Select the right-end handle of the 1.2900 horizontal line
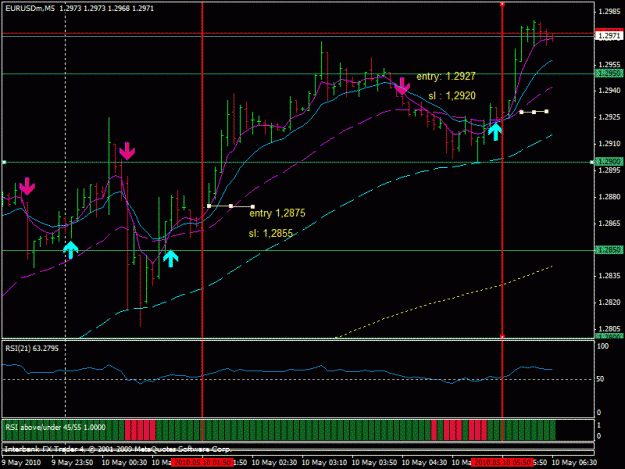This screenshot has width=625, height=469. [x=592, y=162]
